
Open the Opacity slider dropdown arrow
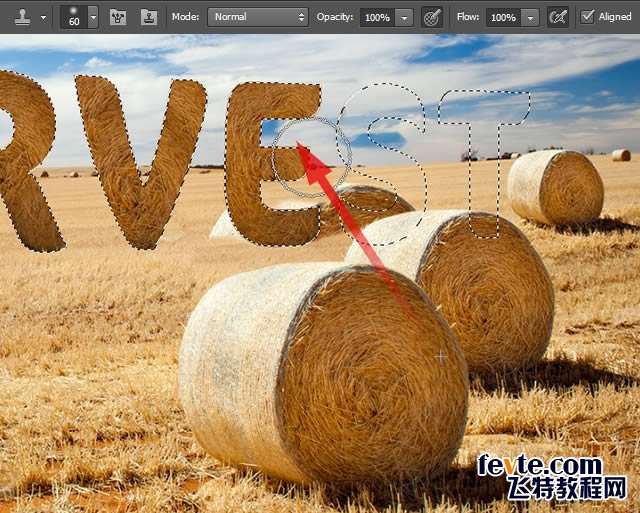coord(404,18)
